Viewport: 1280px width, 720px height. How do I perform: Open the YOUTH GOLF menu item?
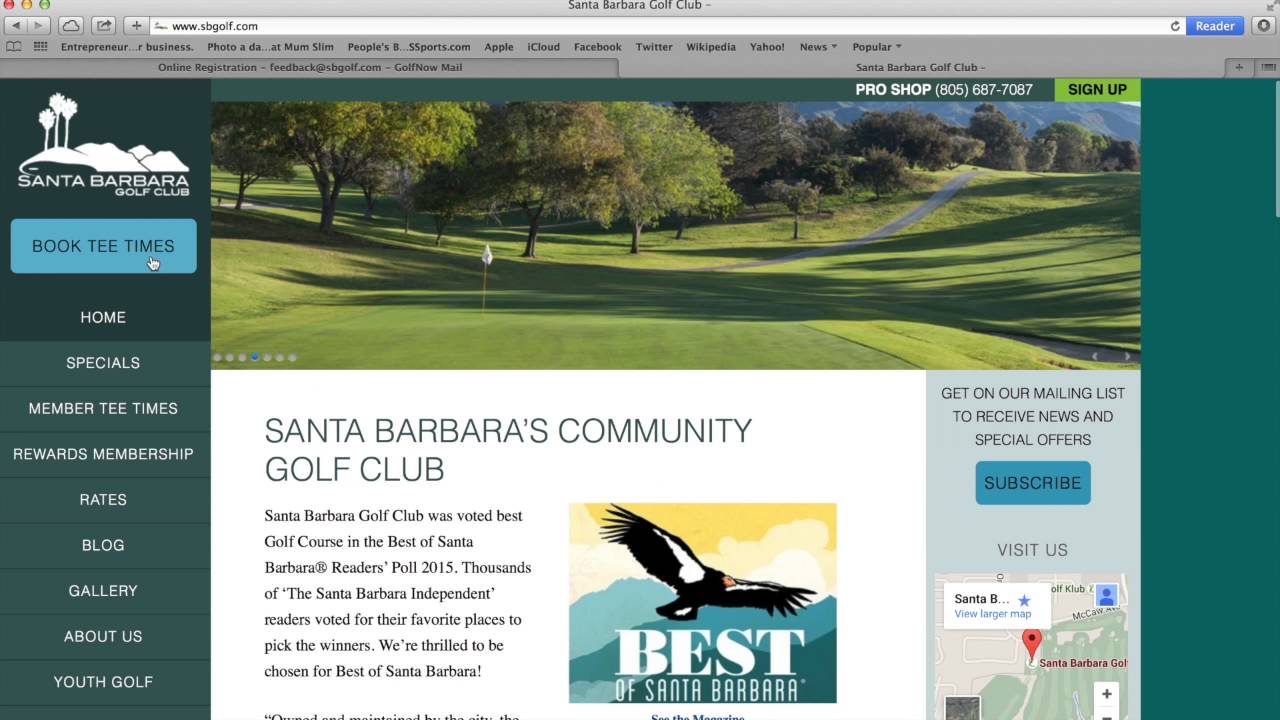pos(103,682)
